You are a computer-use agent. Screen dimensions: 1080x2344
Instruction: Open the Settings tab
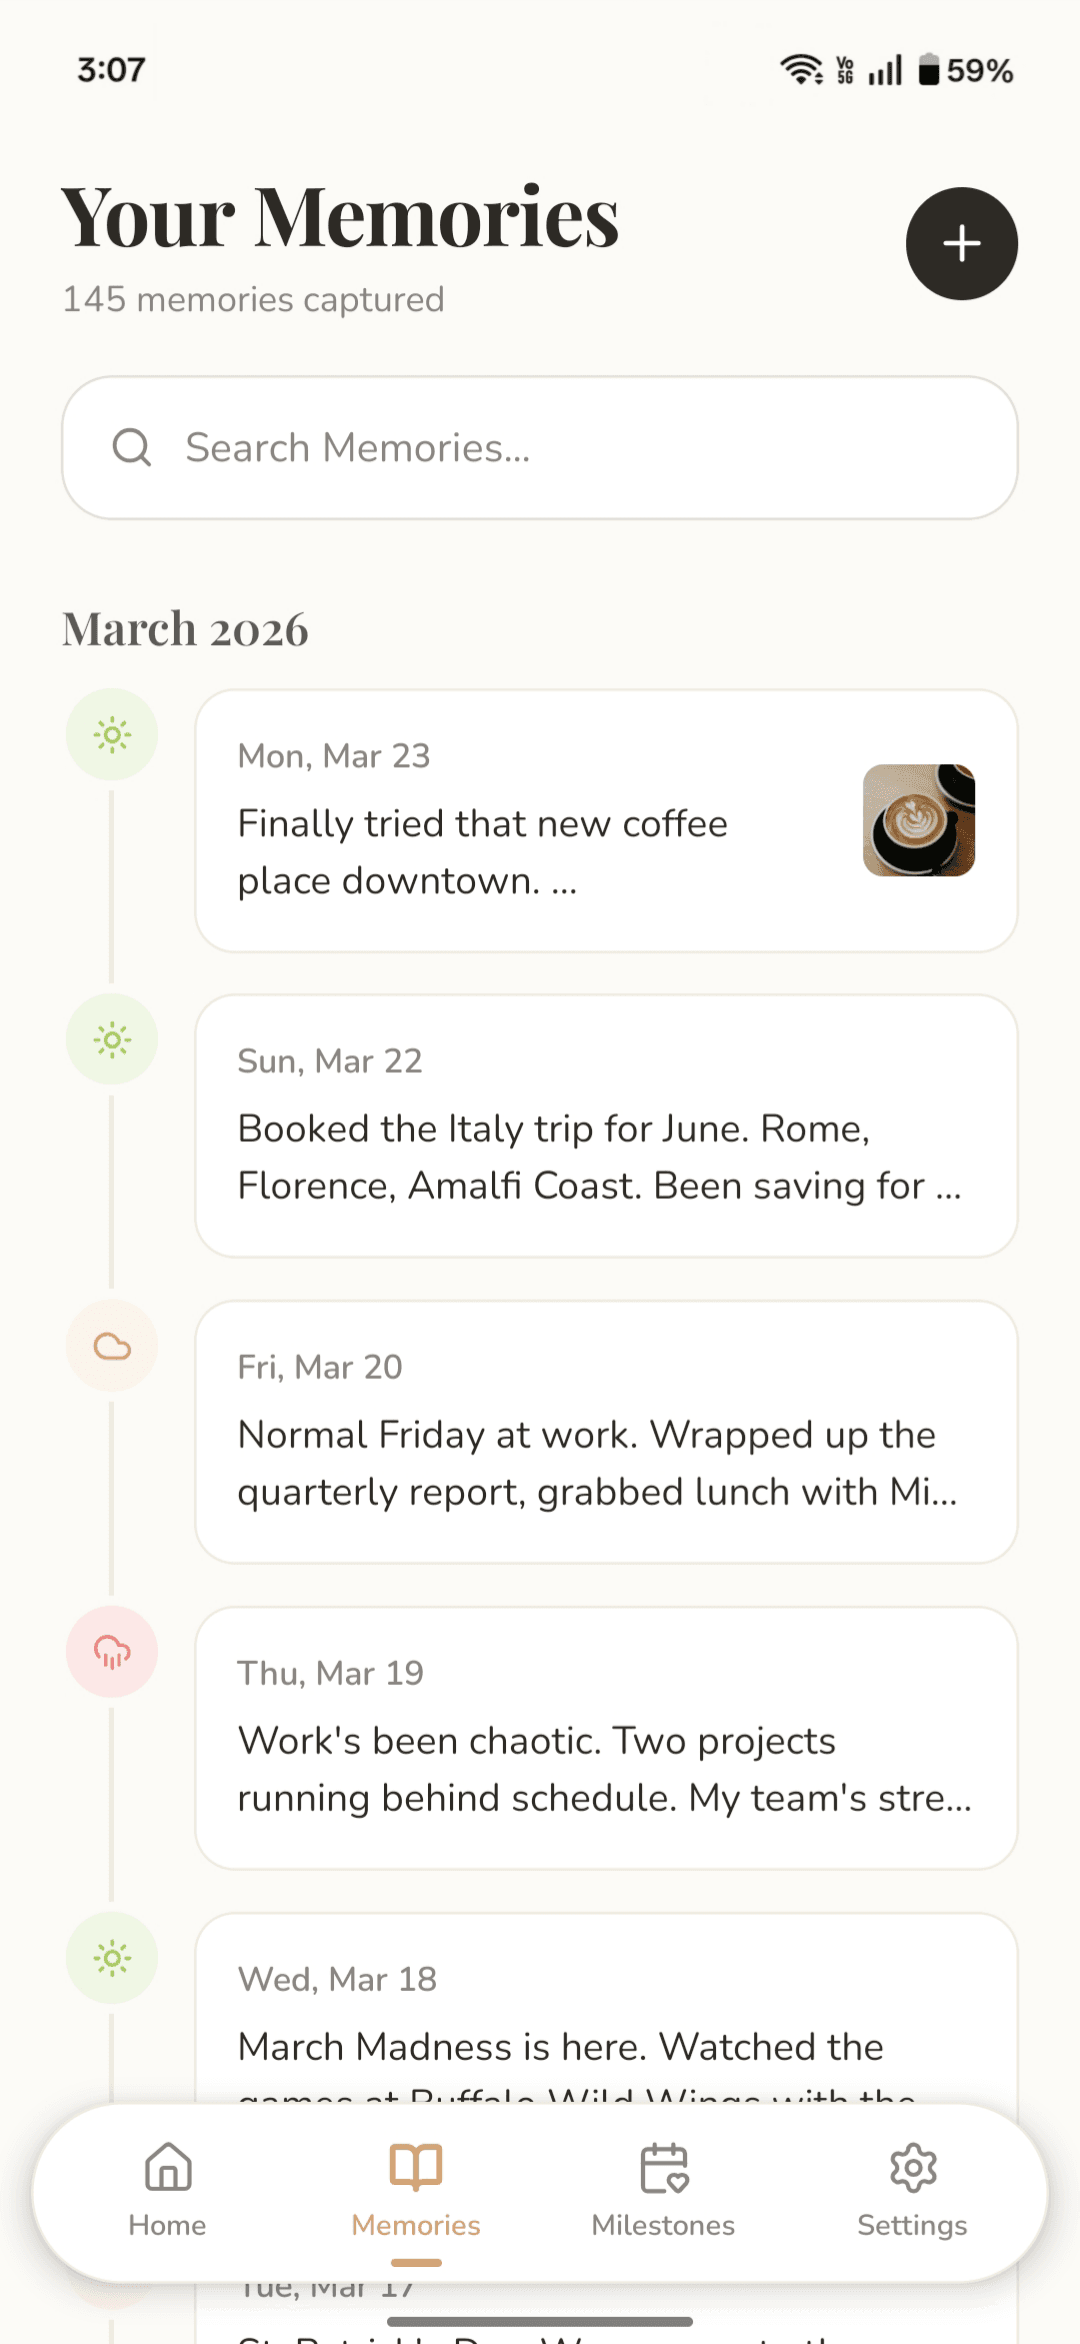[x=912, y=2191]
